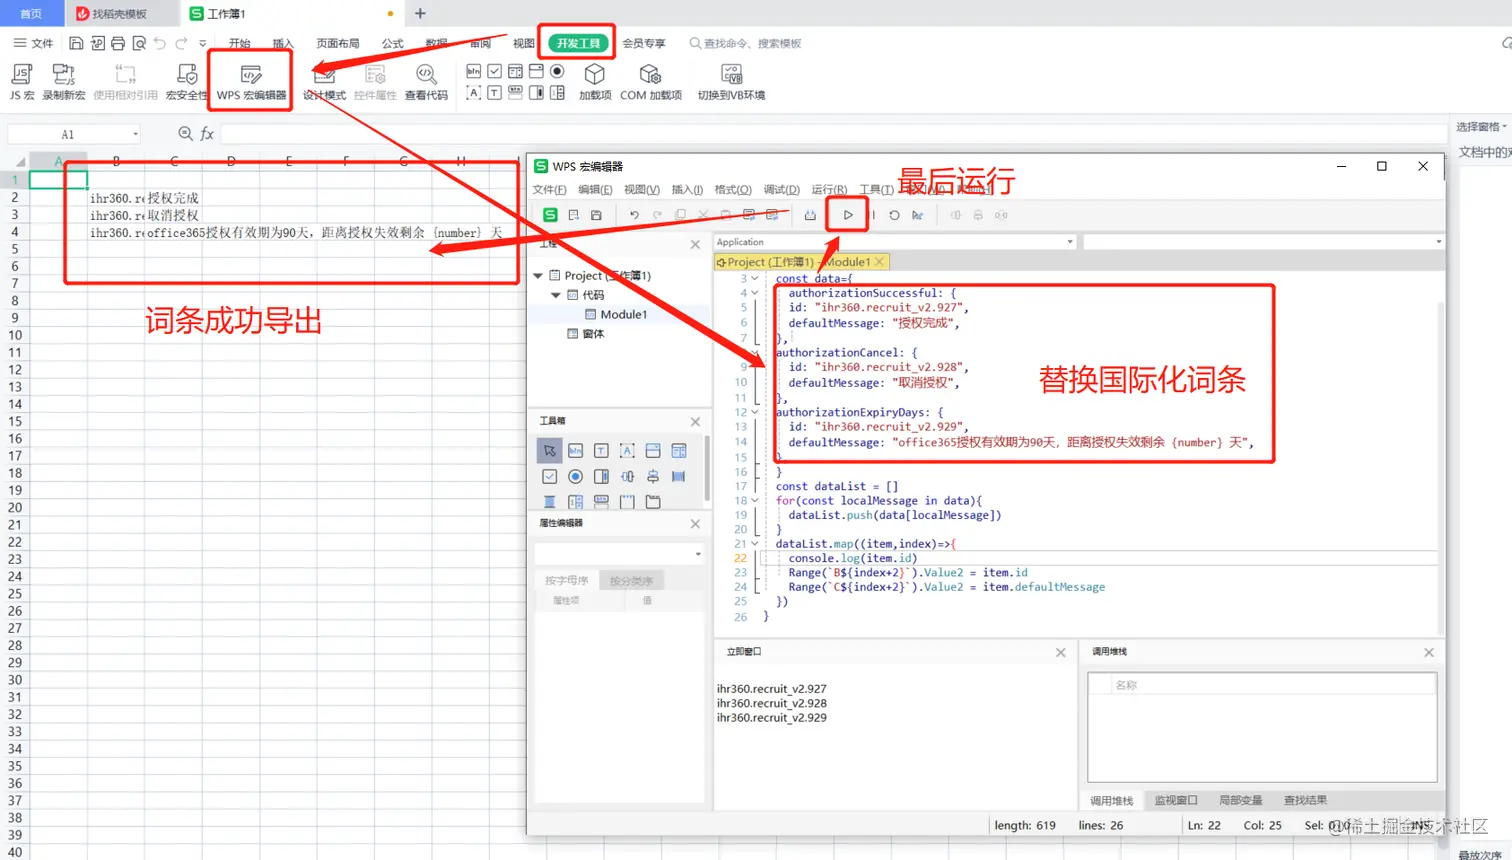Fold code at line 12 arrow
The height and width of the screenshot is (860, 1512).
[x=755, y=412]
